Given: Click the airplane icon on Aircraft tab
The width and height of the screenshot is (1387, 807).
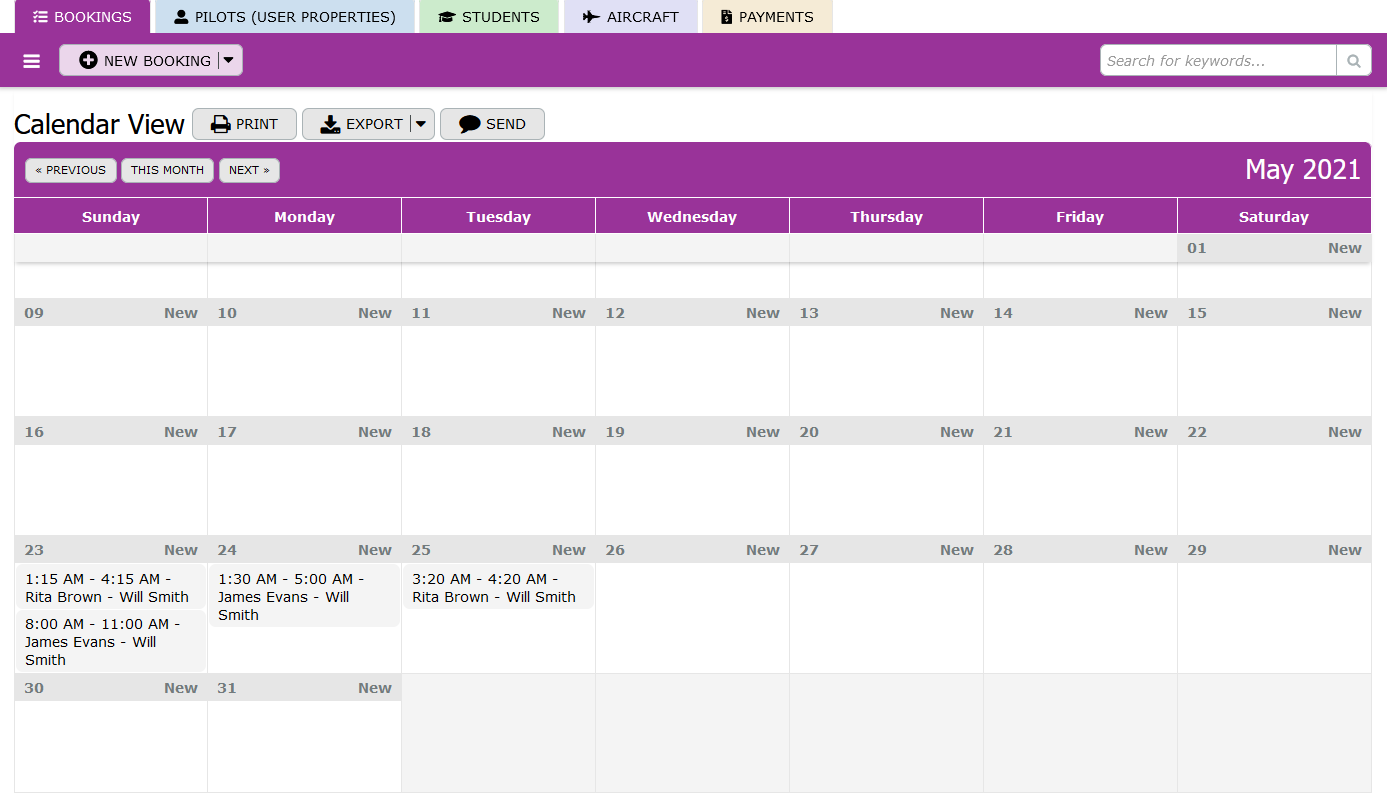Looking at the screenshot, I should (591, 17).
